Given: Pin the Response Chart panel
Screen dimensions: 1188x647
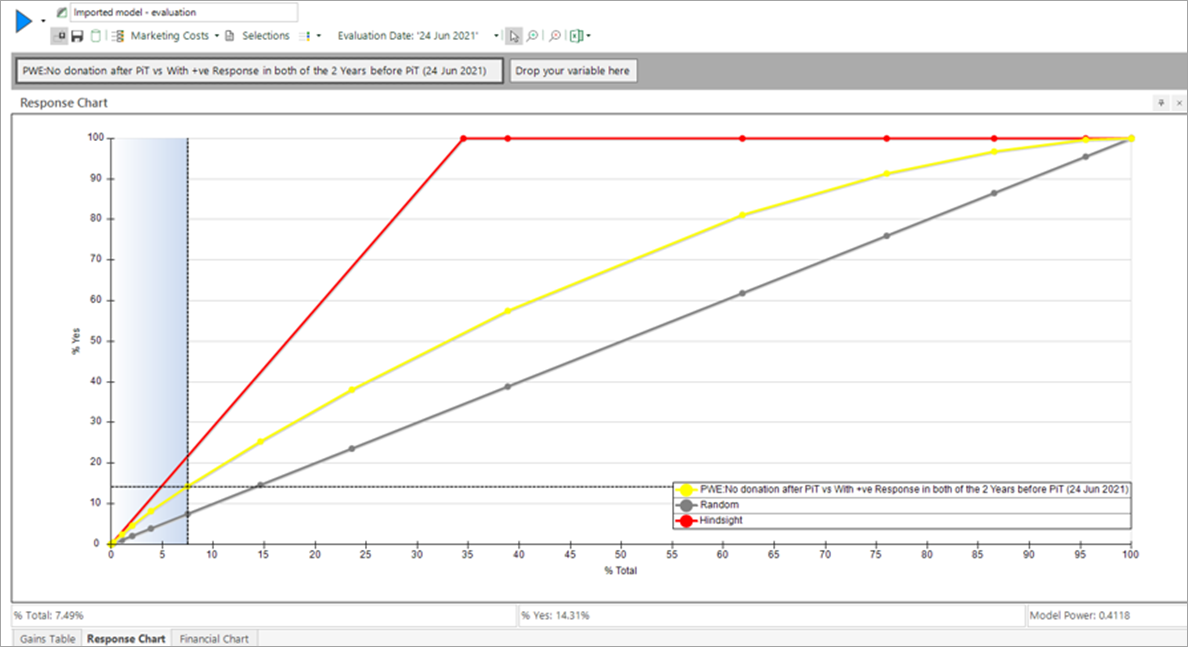Looking at the screenshot, I should point(1161,103).
